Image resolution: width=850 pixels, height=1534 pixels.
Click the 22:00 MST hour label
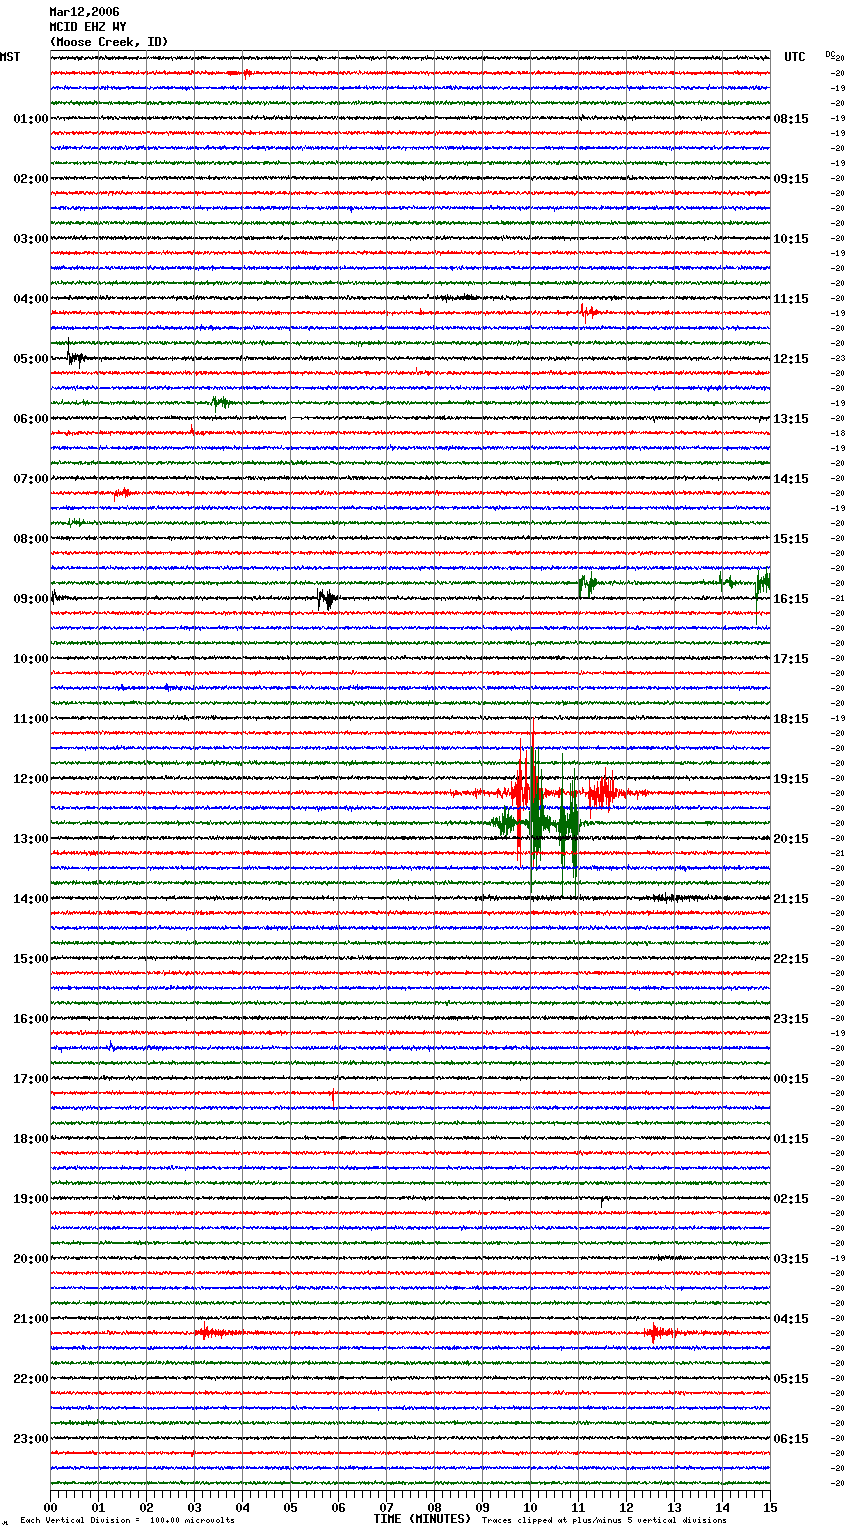click(31, 1379)
